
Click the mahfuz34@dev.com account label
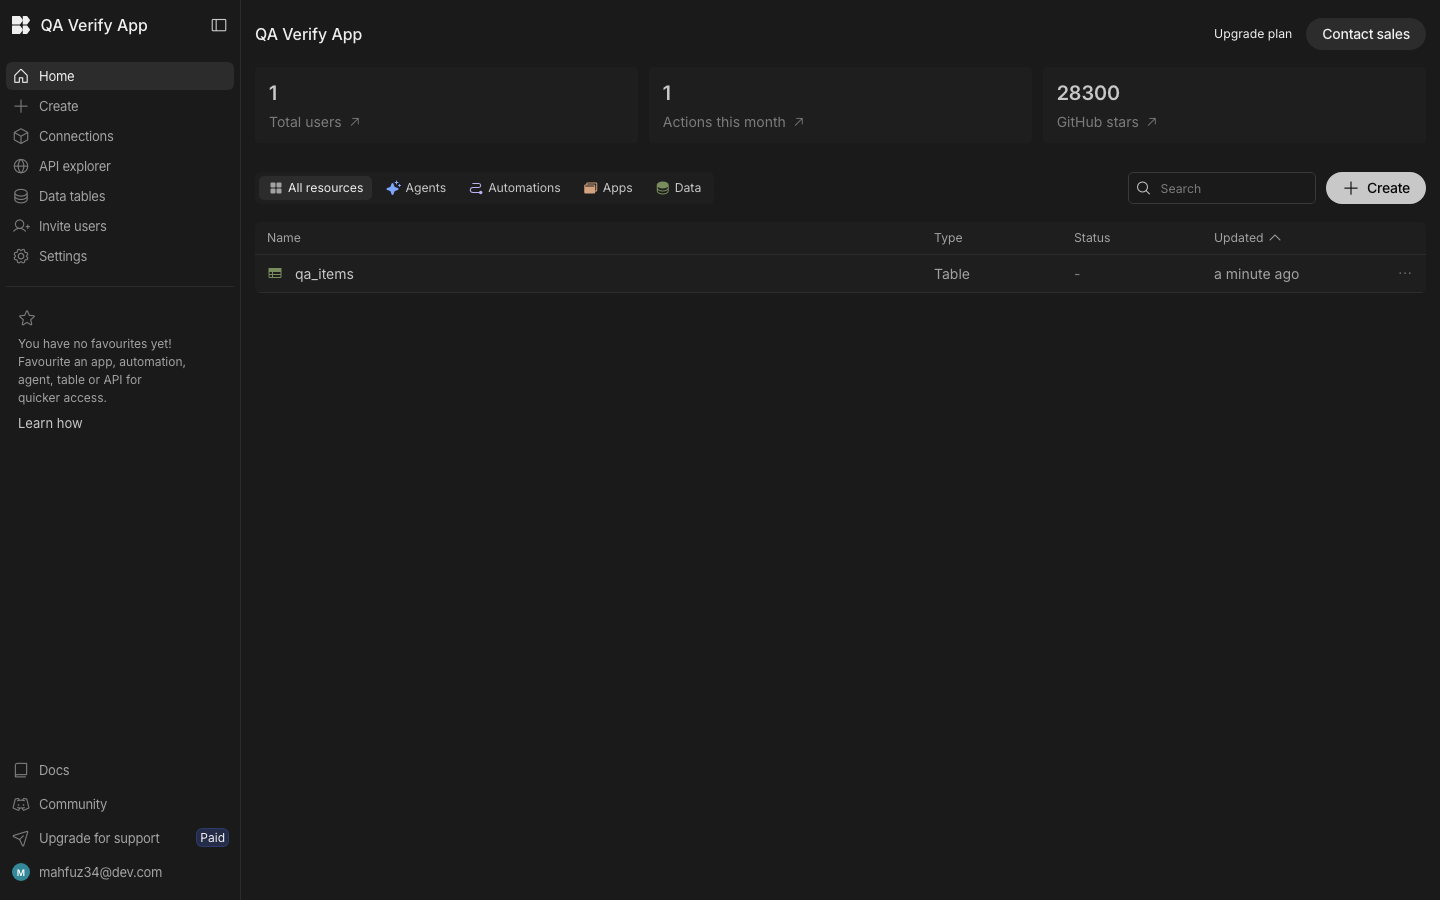pos(100,872)
